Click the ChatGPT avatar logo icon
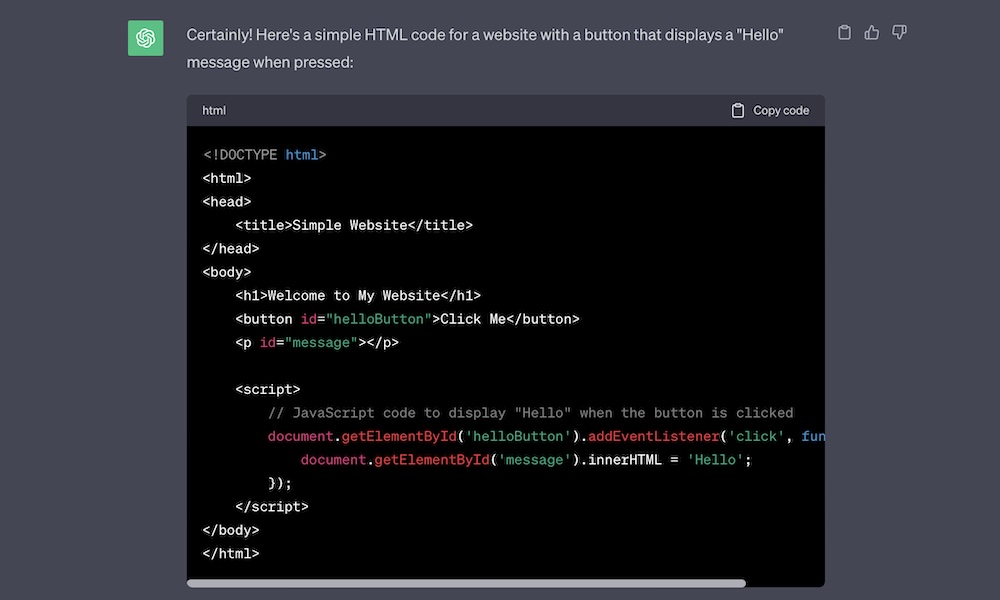The width and height of the screenshot is (1000, 600). click(x=145, y=38)
